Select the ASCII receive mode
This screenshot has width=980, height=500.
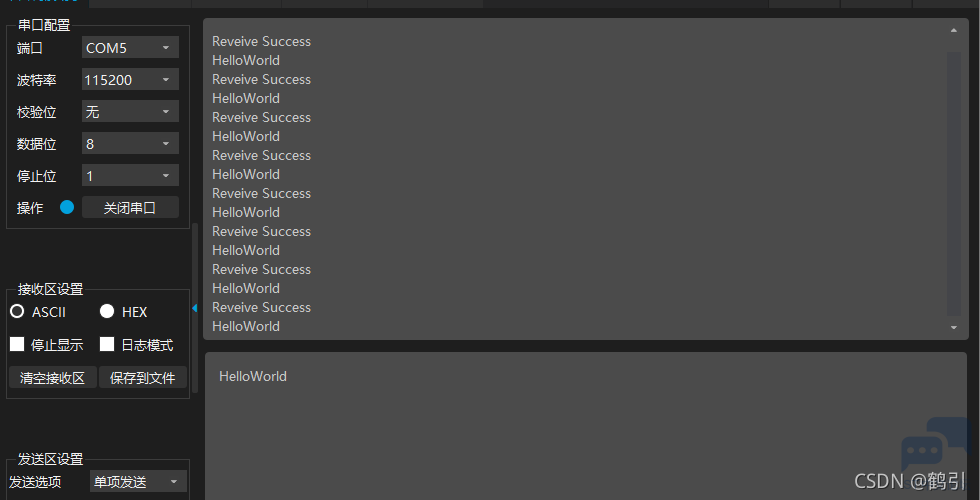pyautogui.click(x=18, y=311)
